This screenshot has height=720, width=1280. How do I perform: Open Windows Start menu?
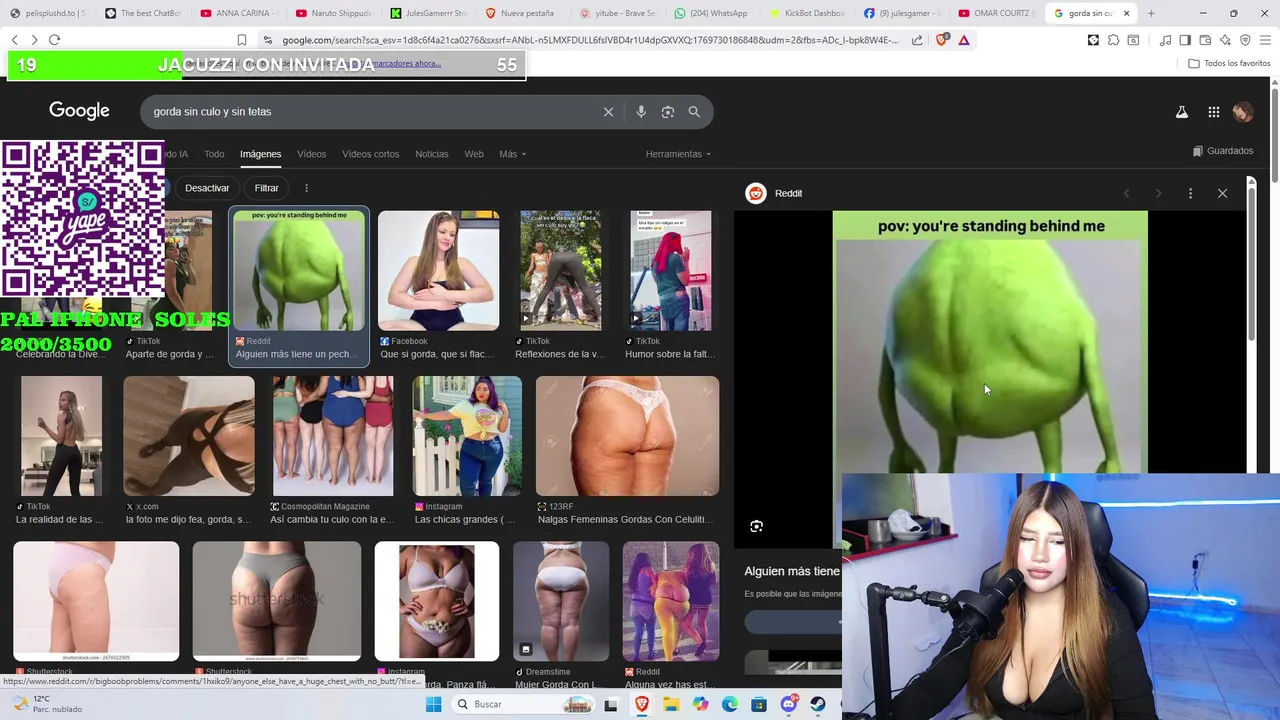click(433, 704)
